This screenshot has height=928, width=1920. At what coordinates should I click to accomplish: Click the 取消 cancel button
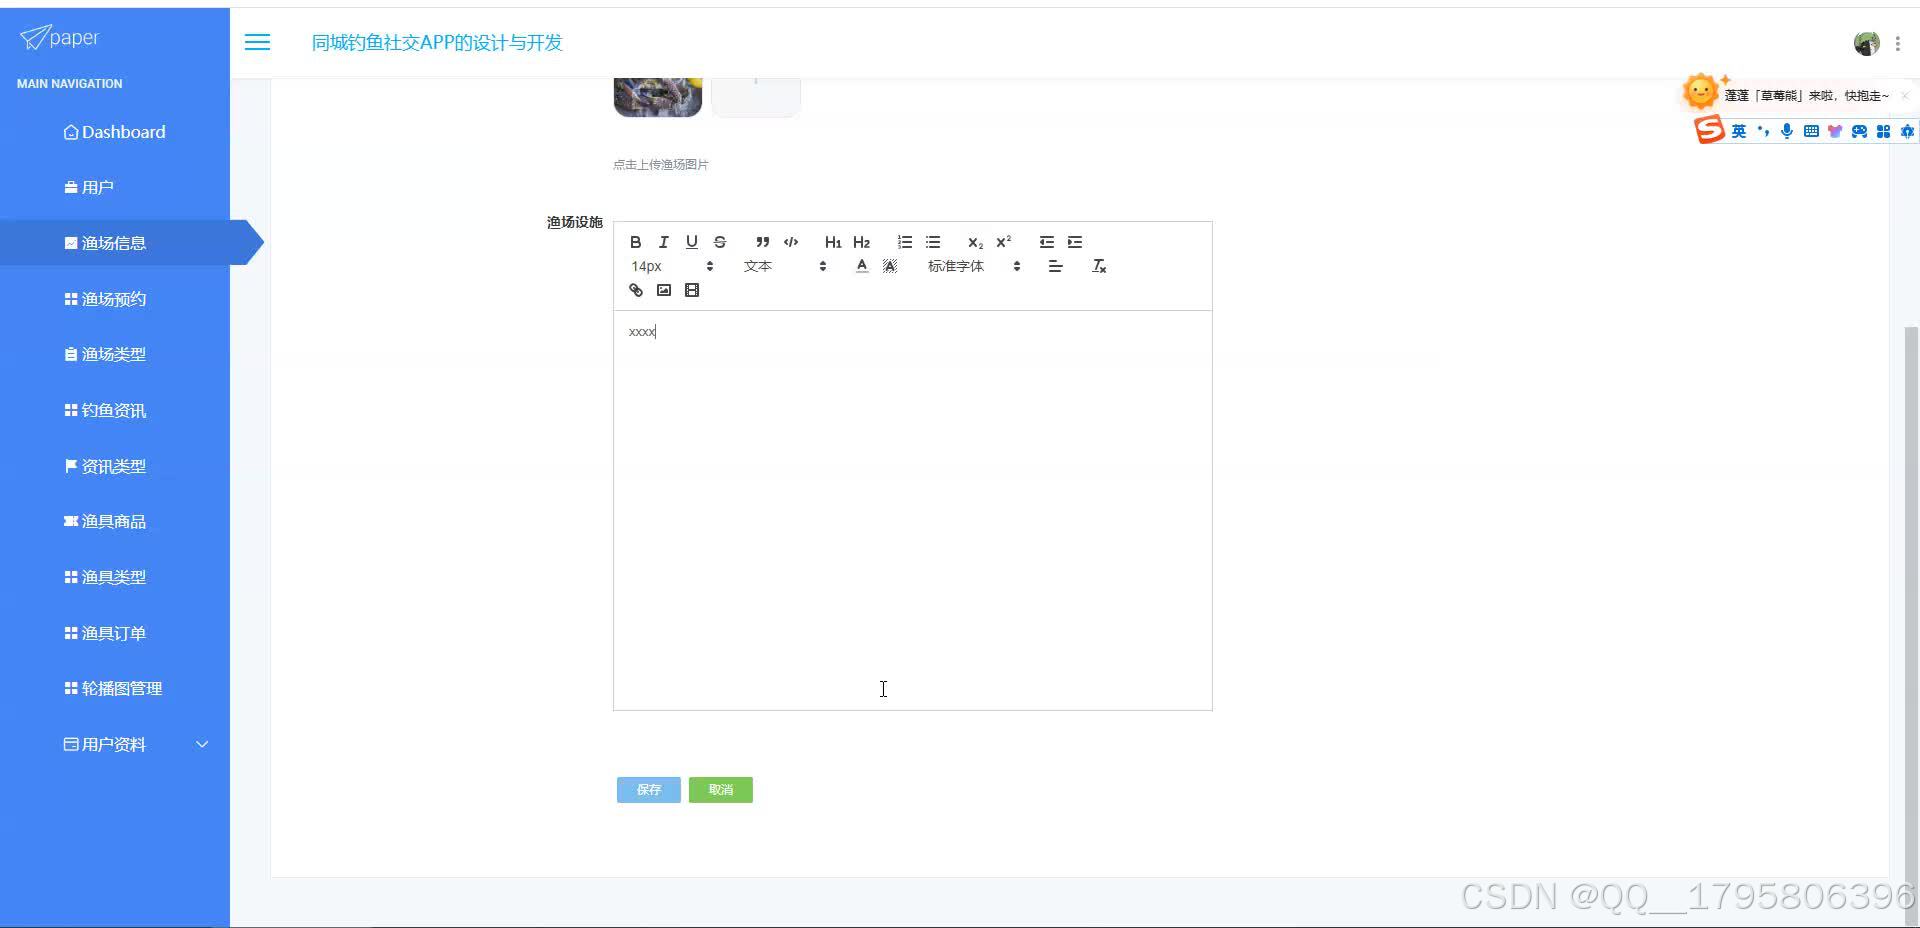pos(720,790)
